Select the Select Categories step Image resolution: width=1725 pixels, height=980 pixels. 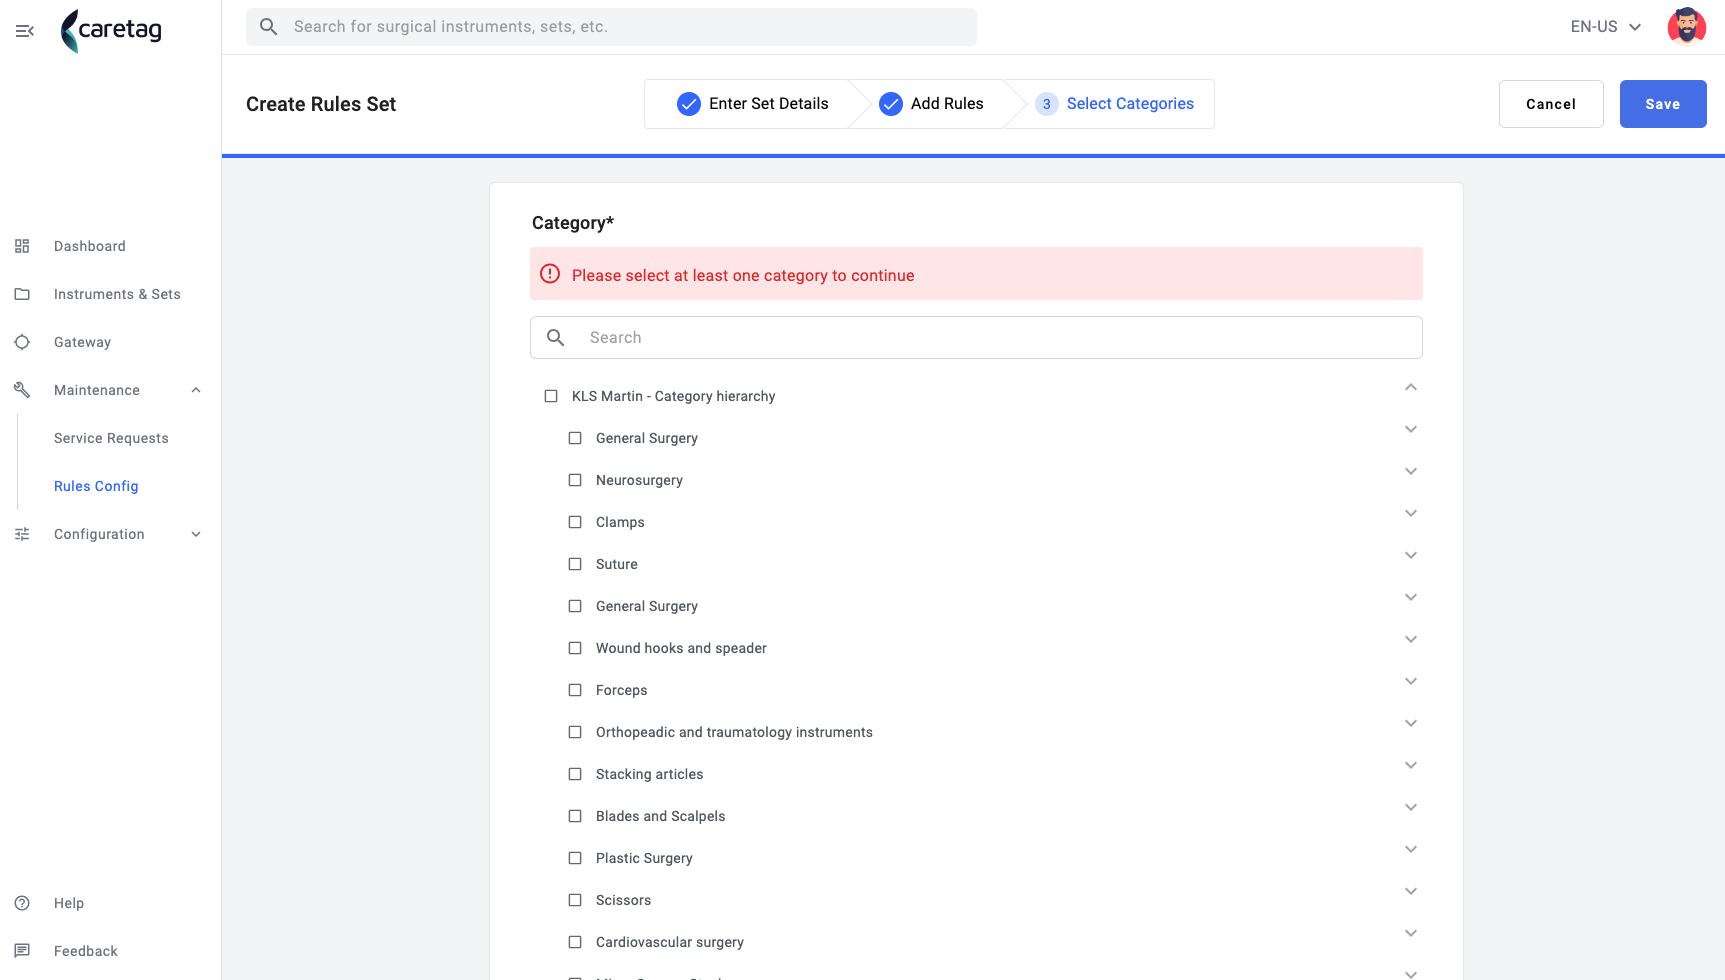click(x=1115, y=104)
